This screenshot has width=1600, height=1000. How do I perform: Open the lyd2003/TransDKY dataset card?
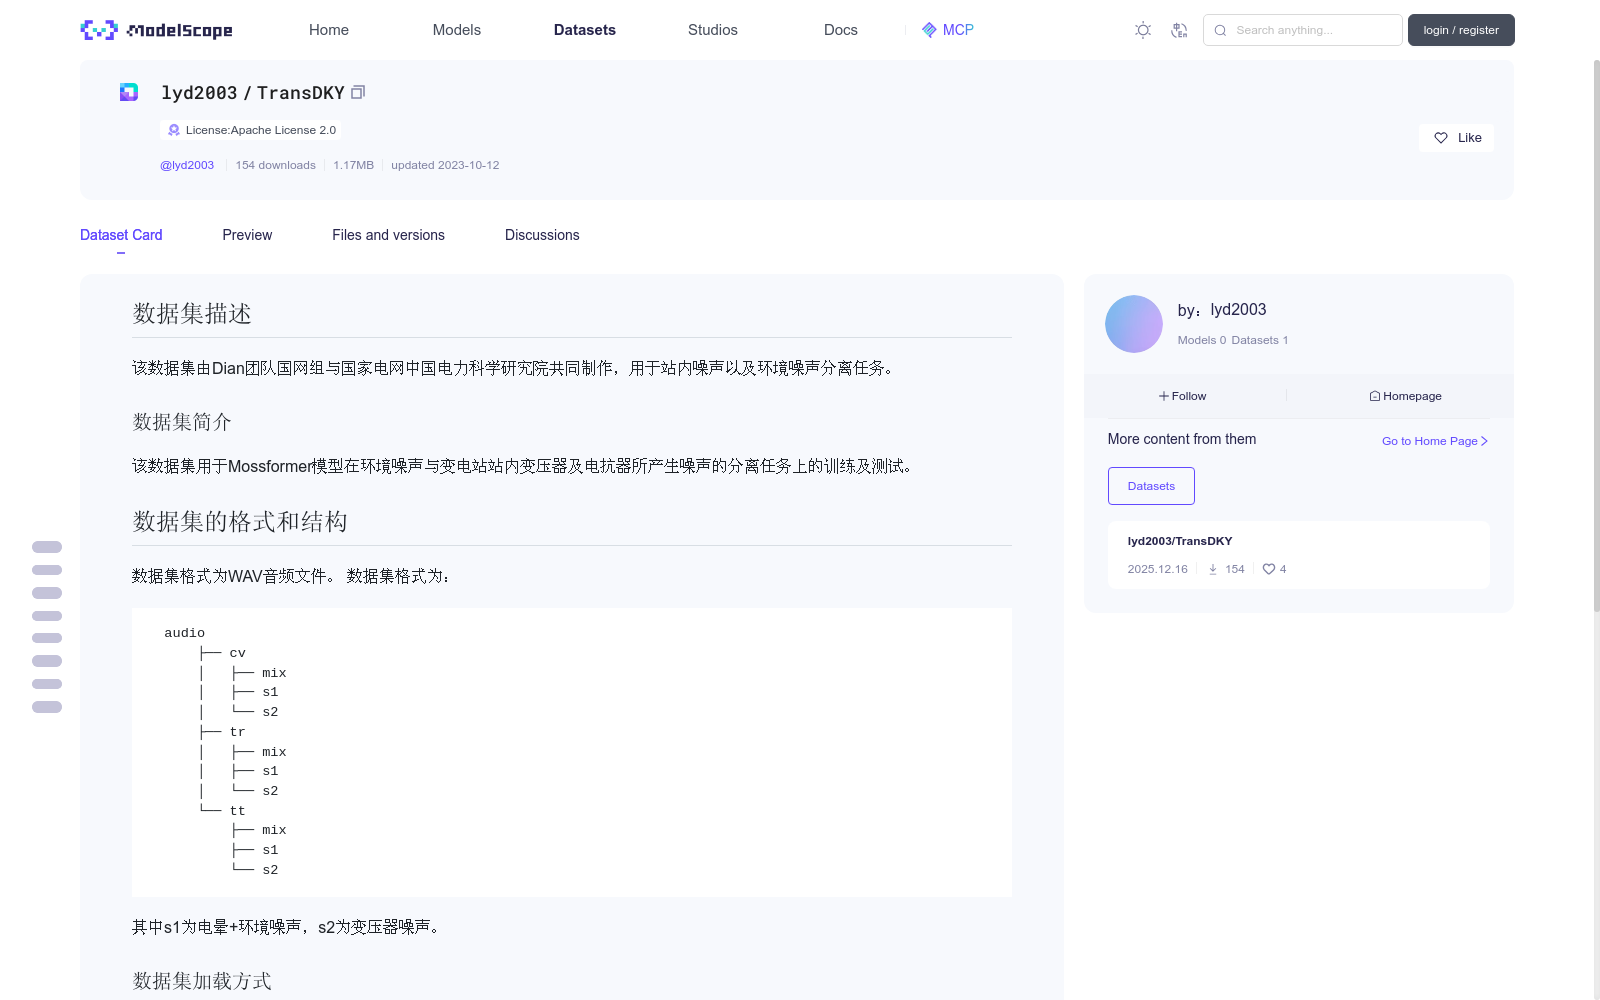point(1298,555)
